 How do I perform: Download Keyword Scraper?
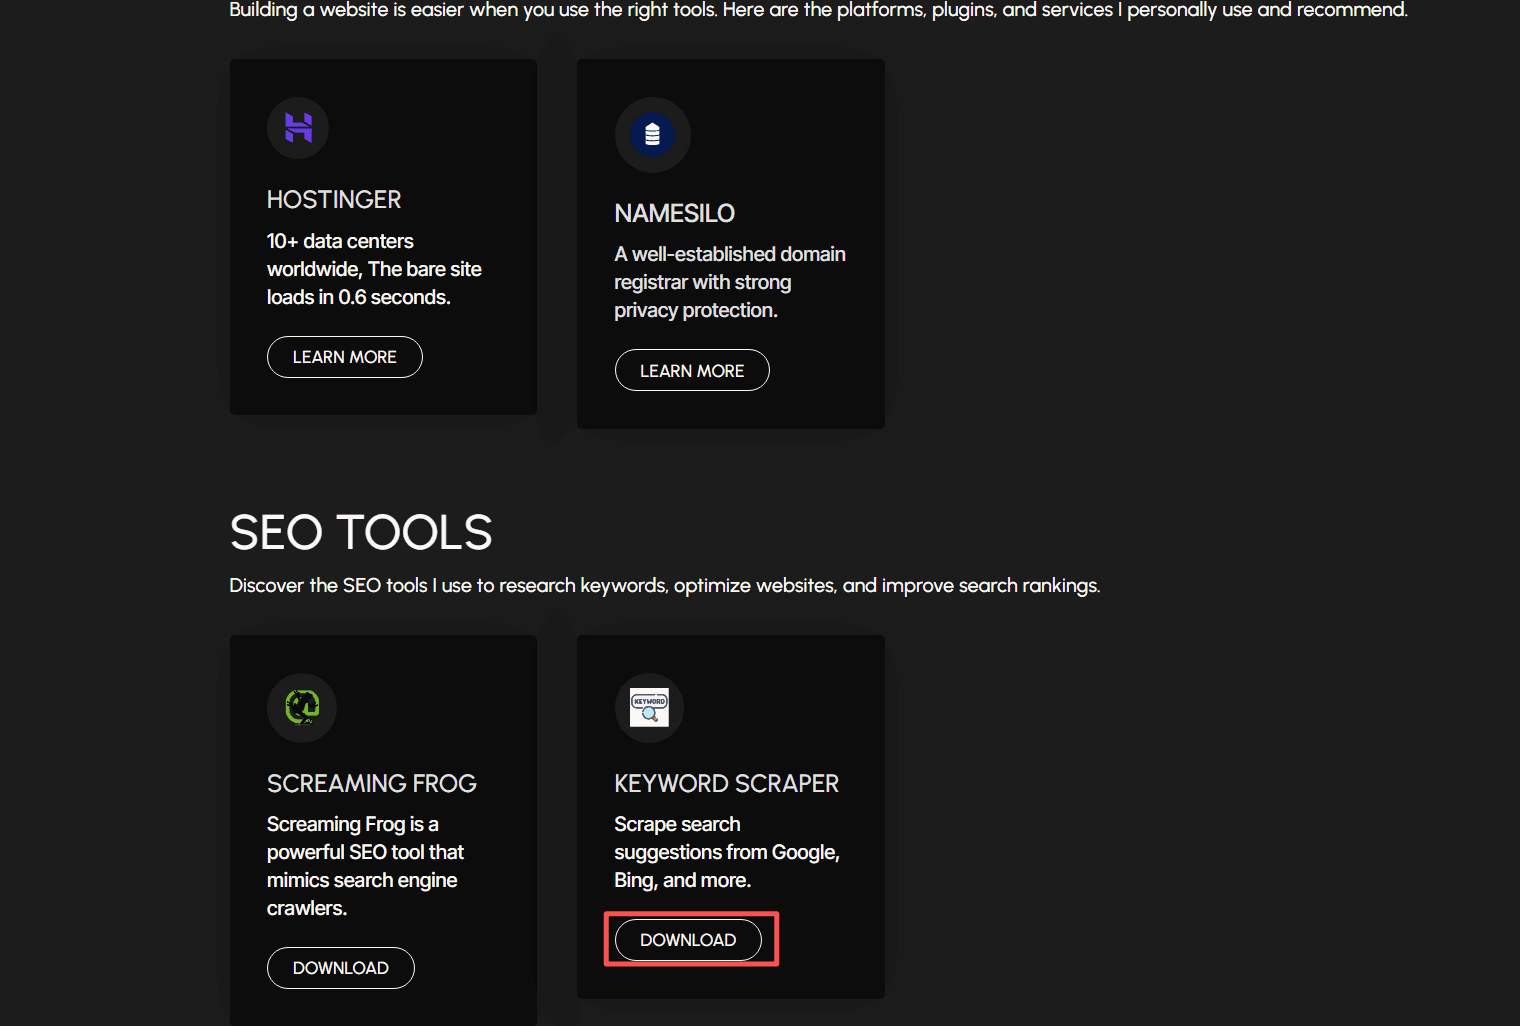point(688,940)
